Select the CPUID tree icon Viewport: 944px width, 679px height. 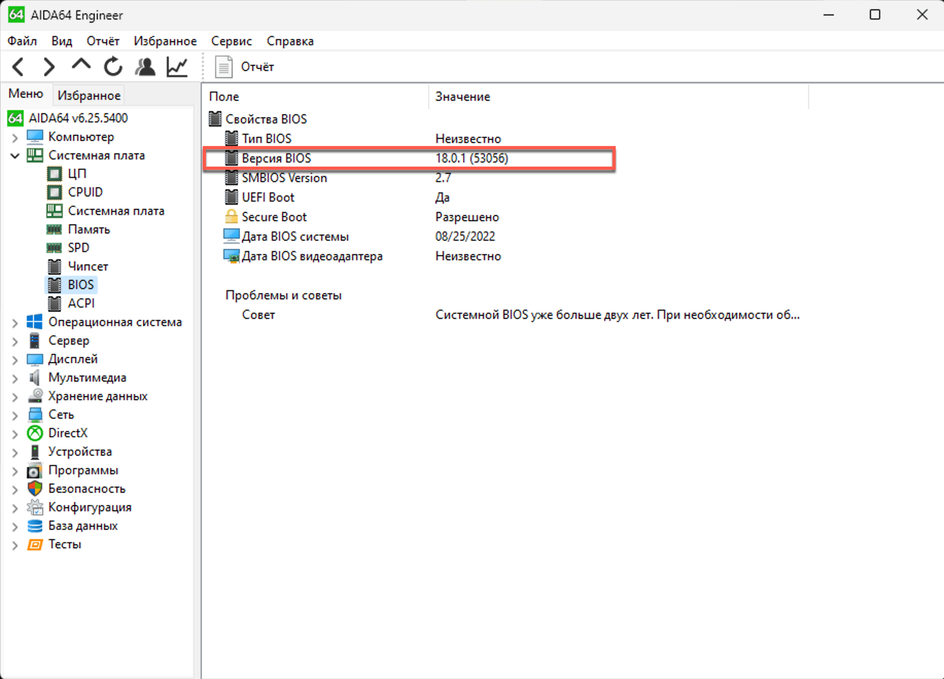tap(54, 193)
